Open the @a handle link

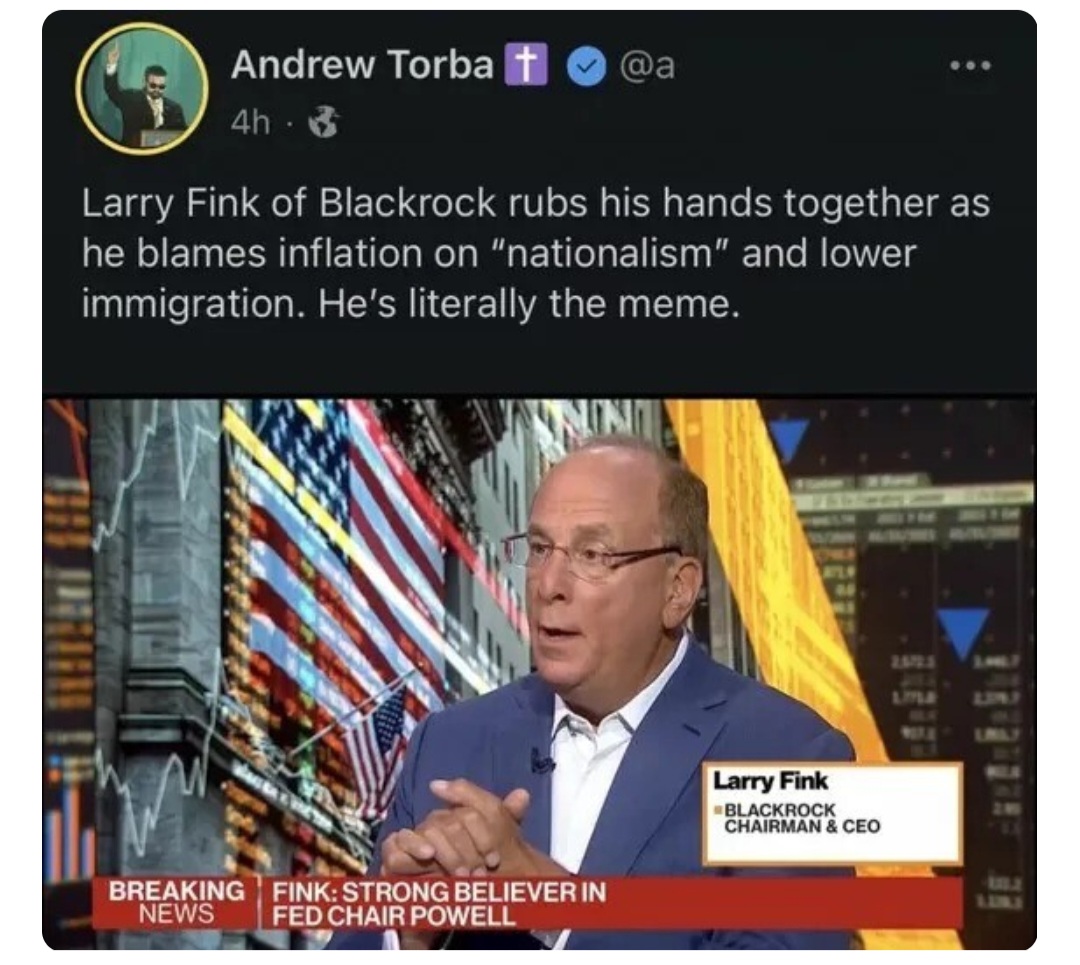click(x=647, y=65)
